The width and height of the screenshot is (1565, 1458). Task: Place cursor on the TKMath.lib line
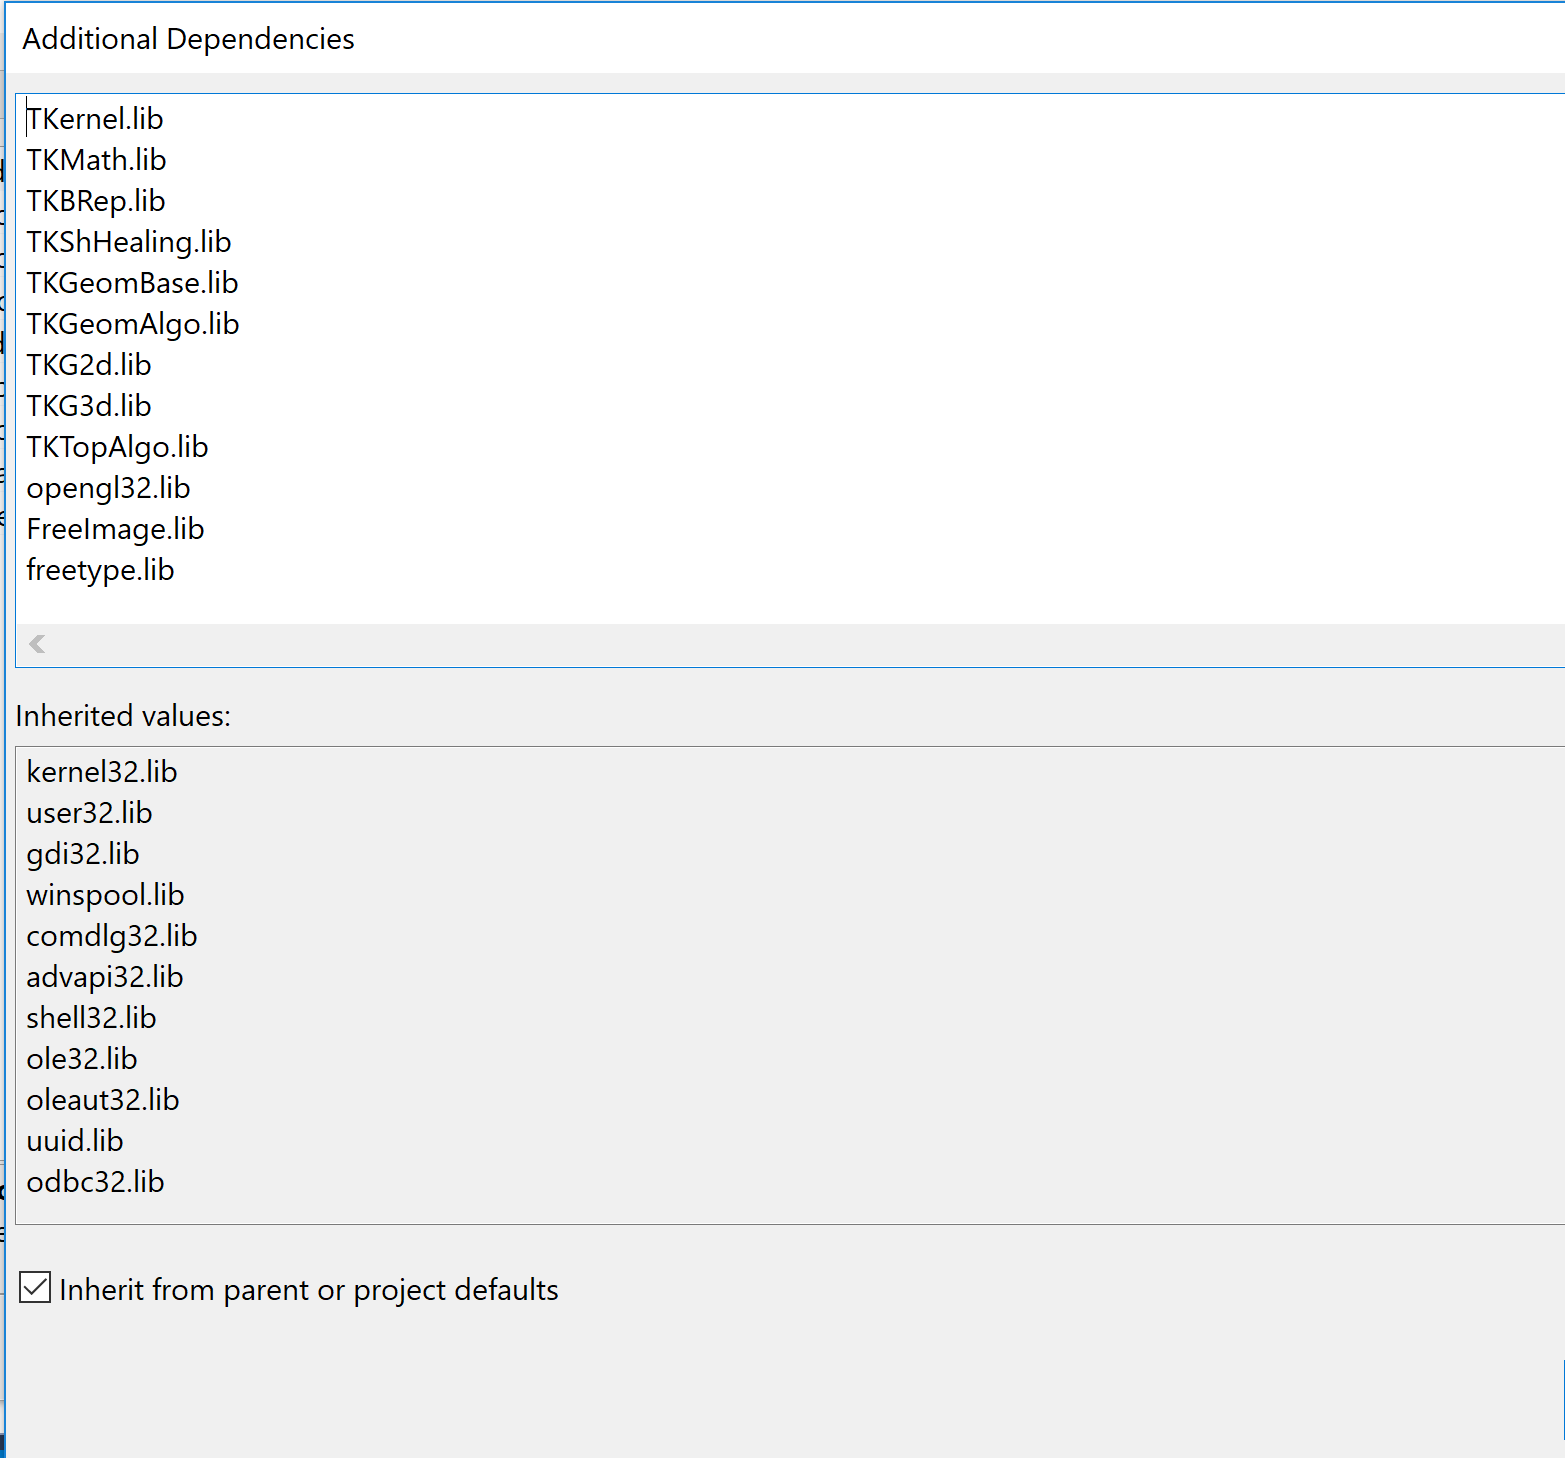(96, 160)
